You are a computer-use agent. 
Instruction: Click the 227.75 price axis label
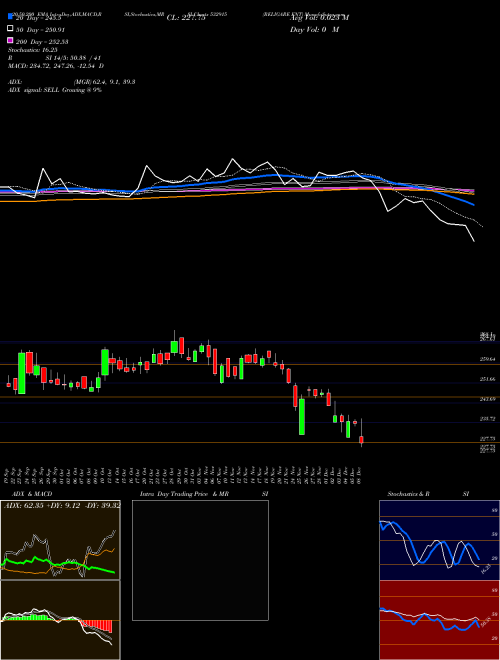click(487, 438)
